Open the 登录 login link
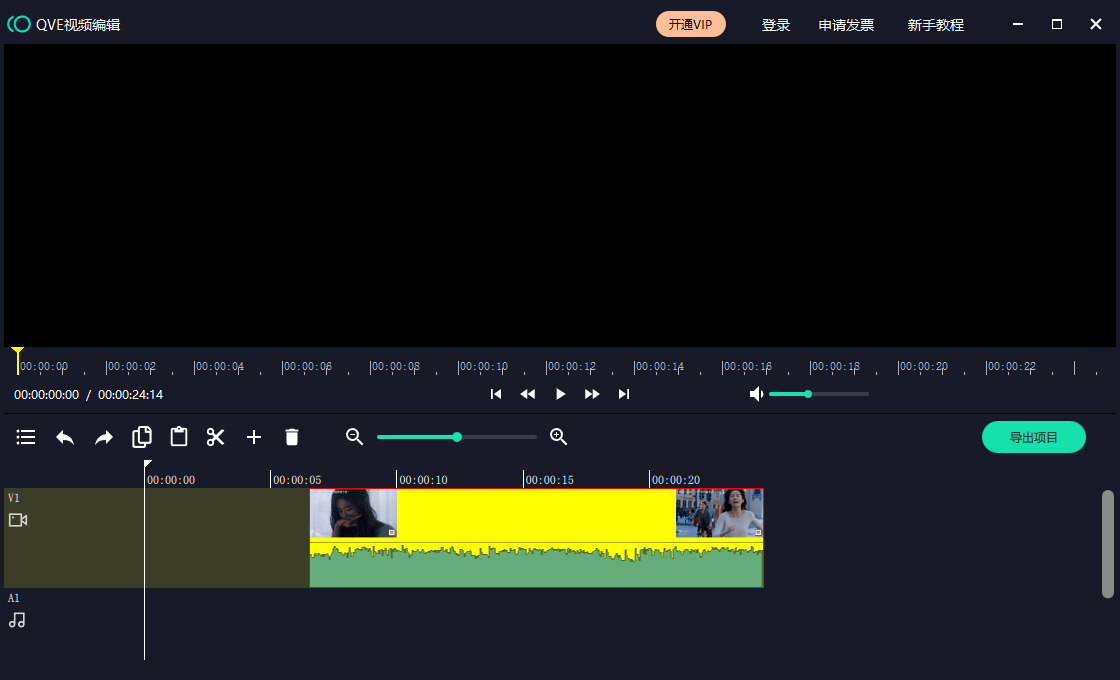The width and height of the screenshot is (1120, 680). 776,25
